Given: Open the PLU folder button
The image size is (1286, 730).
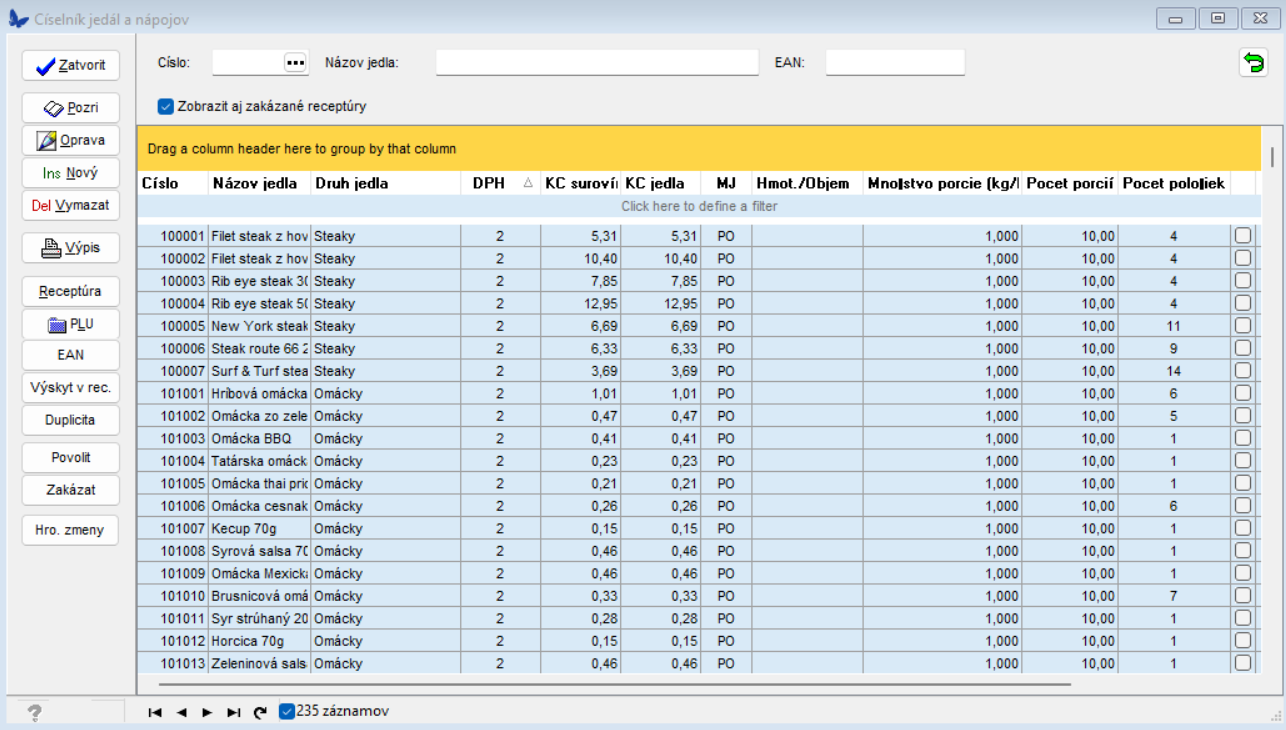Looking at the screenshot, I should [x=70, y=324].
